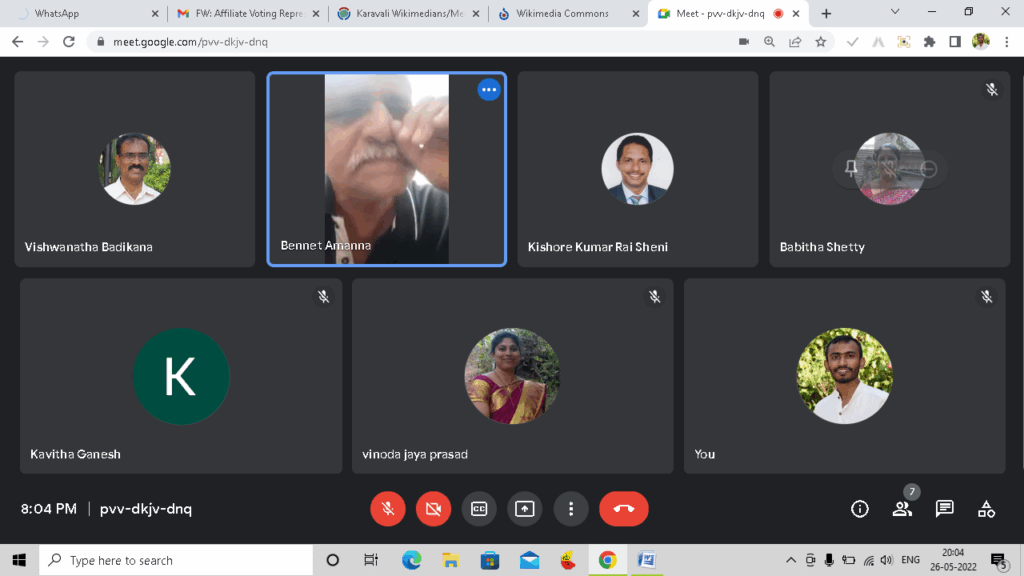Reload the Meet page
The height and width of the screenshot is (576, 1024).
pyautogui.click(x=69, y=42)
